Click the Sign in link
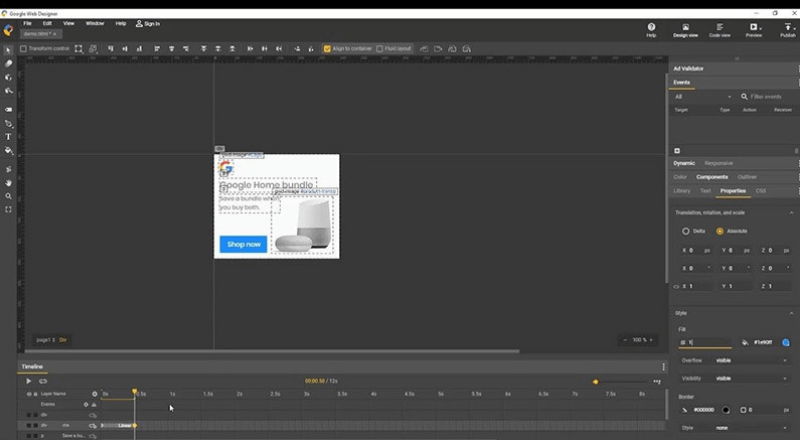This screenshot has width=800, height=440. tap(148, 23)
